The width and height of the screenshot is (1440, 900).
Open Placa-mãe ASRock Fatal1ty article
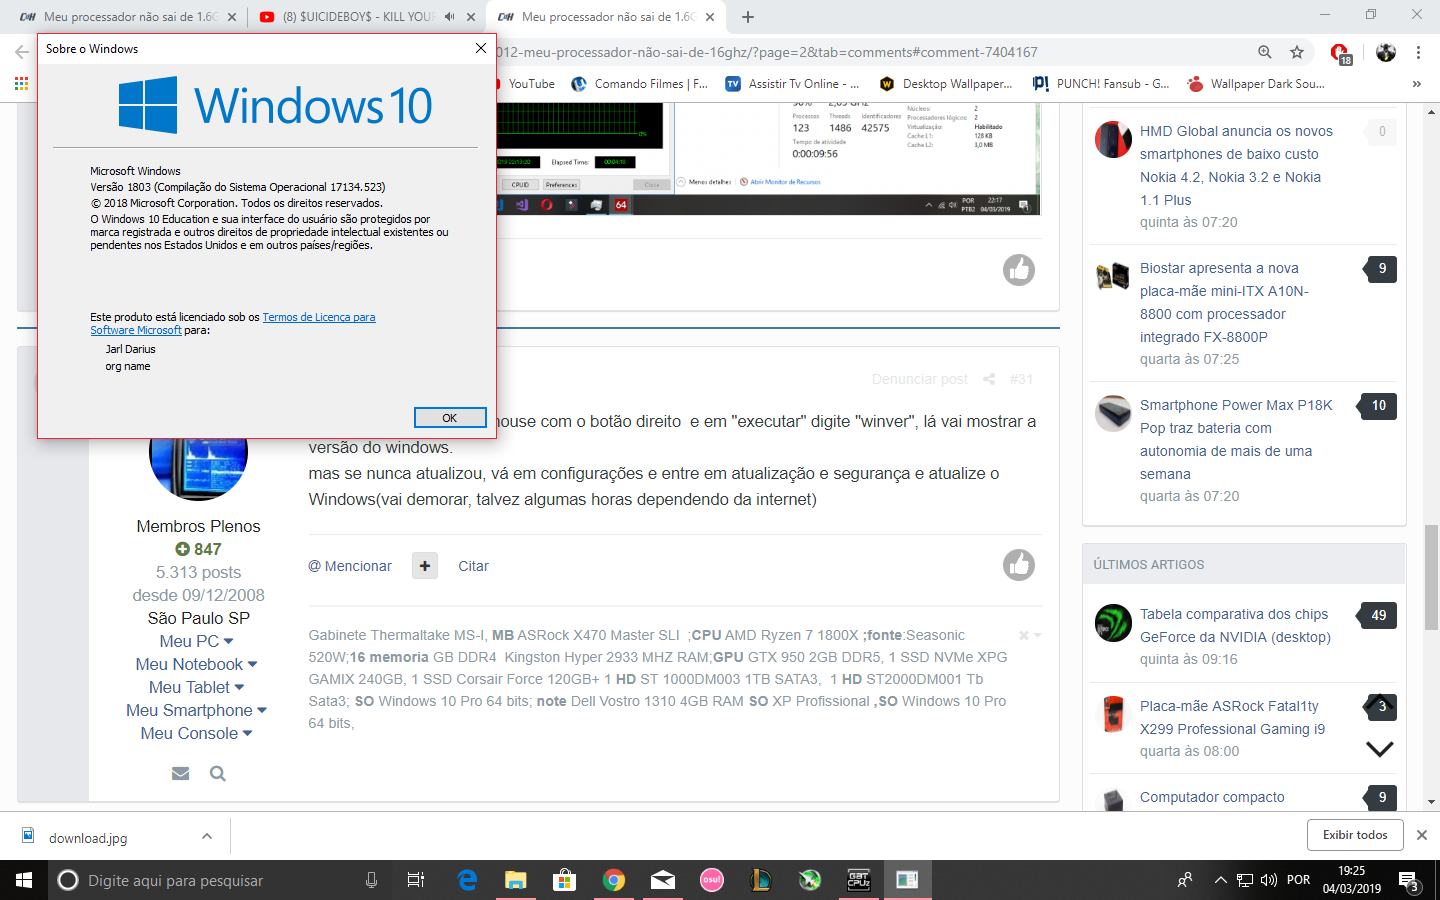[1232, 717]
